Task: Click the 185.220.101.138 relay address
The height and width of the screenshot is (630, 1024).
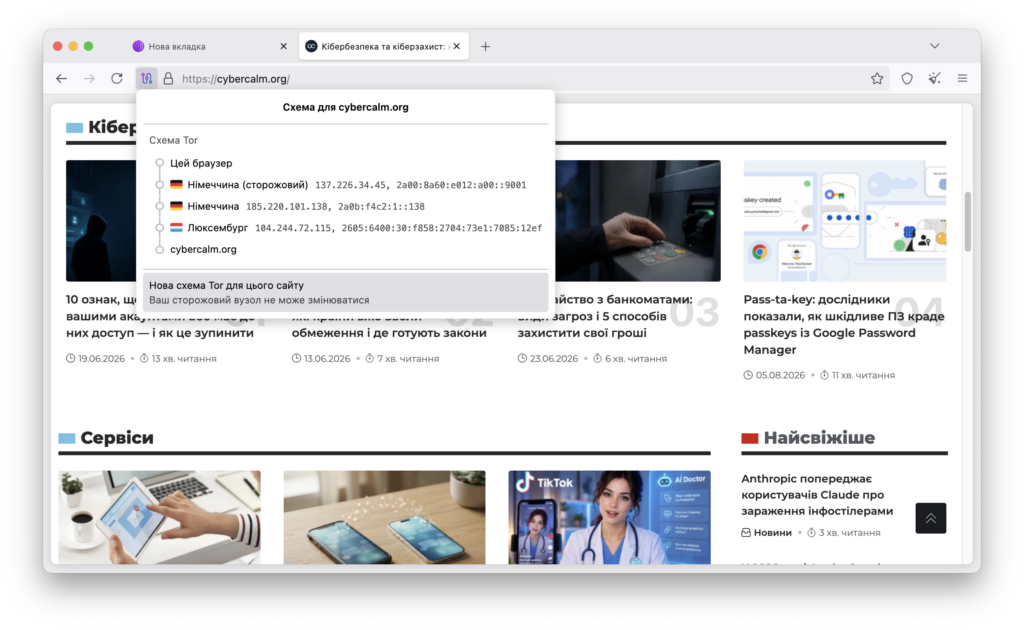Action: pyautogui.click(x=287, y=206)
